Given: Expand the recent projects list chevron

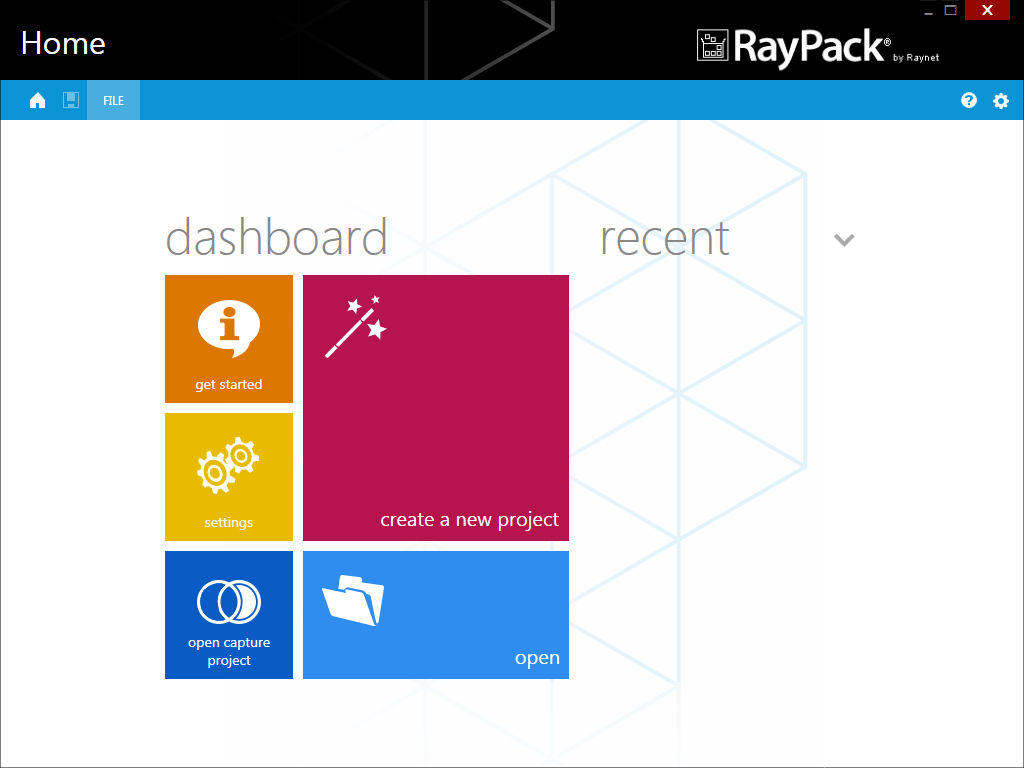Looking at the screenshot, I should tap(844, 240).
